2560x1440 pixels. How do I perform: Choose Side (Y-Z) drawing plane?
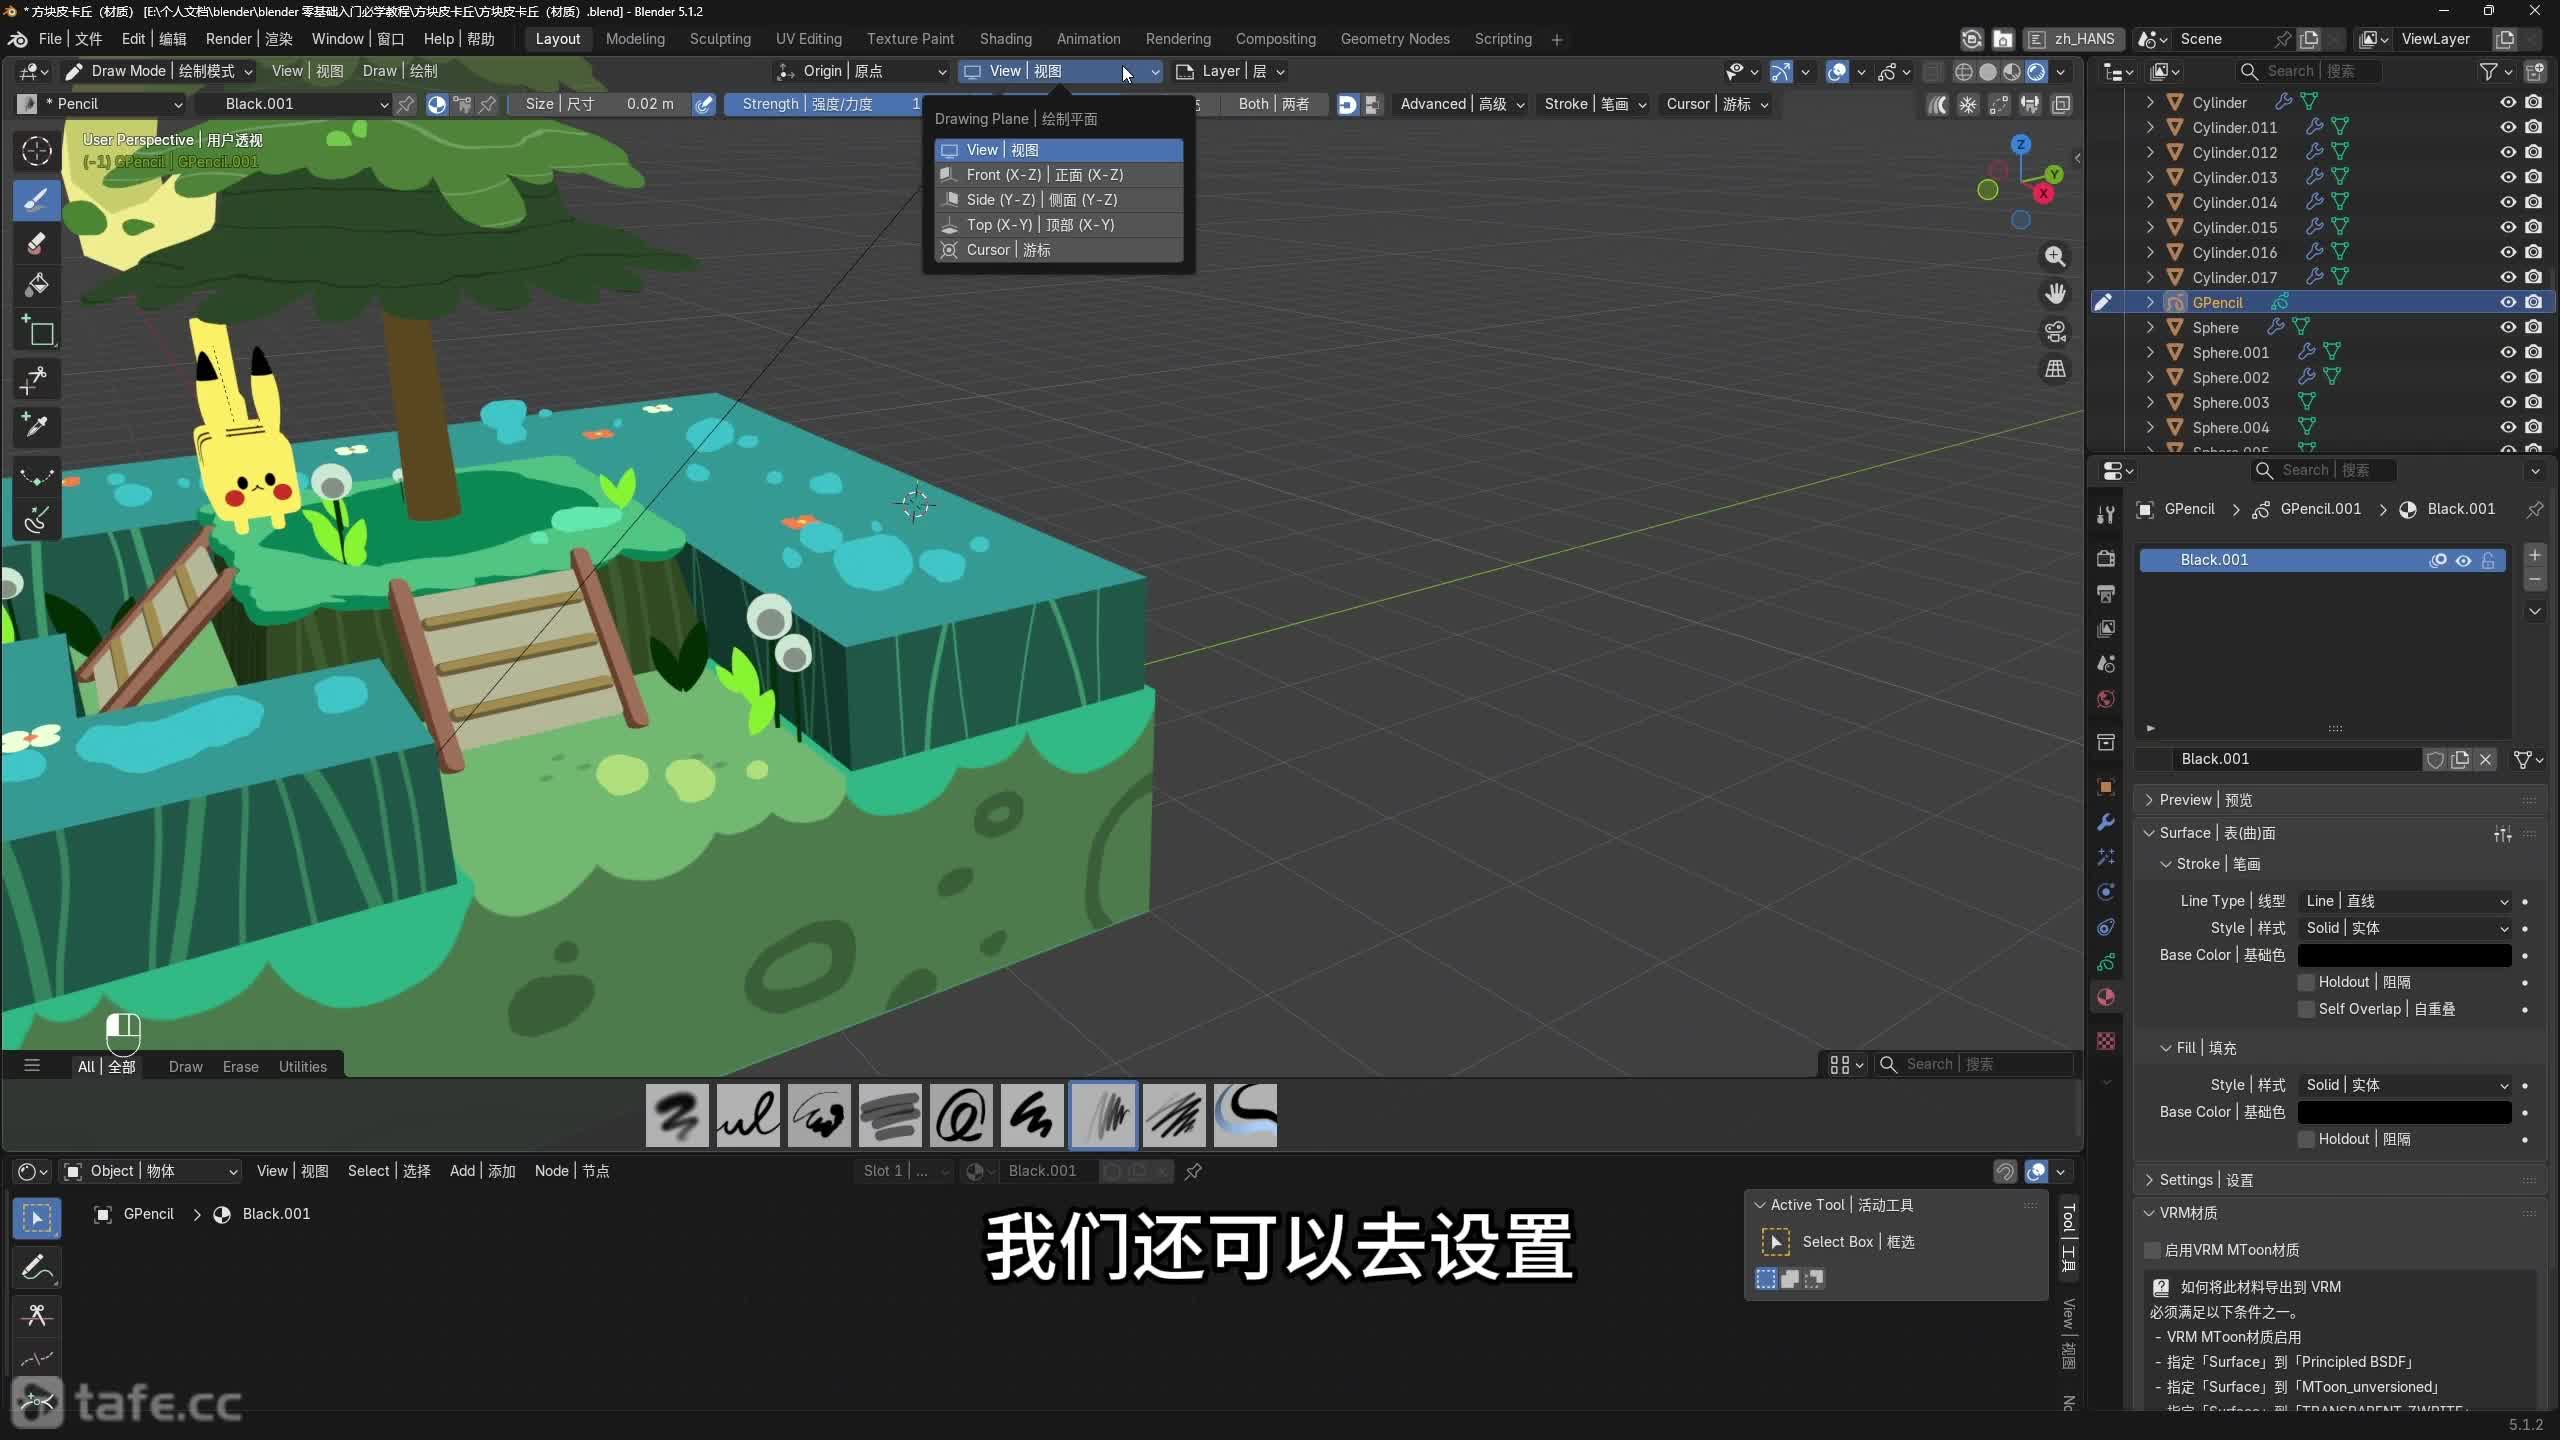click(1059, 200)
